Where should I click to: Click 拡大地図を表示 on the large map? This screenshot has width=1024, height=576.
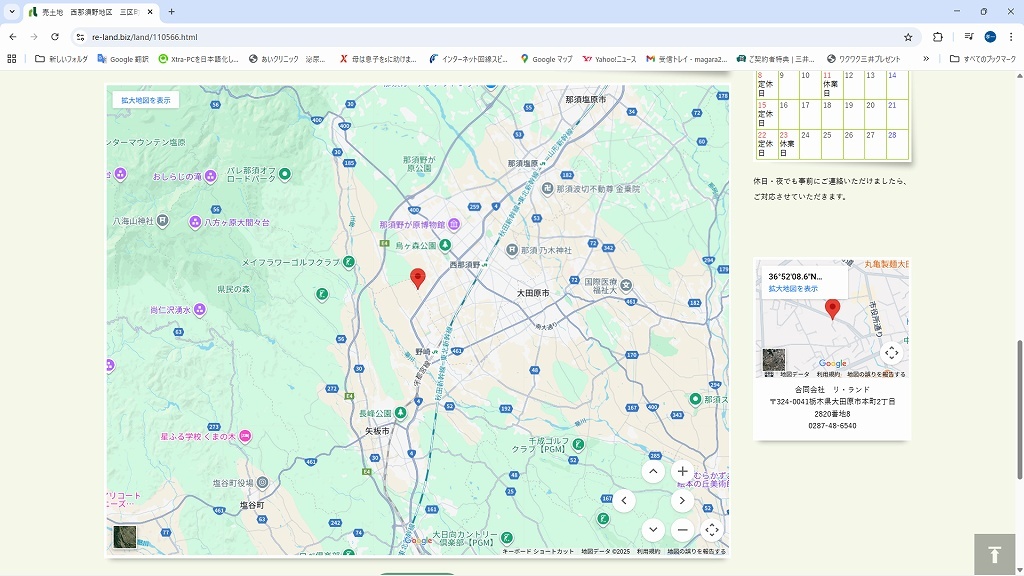tap(146, 100)
